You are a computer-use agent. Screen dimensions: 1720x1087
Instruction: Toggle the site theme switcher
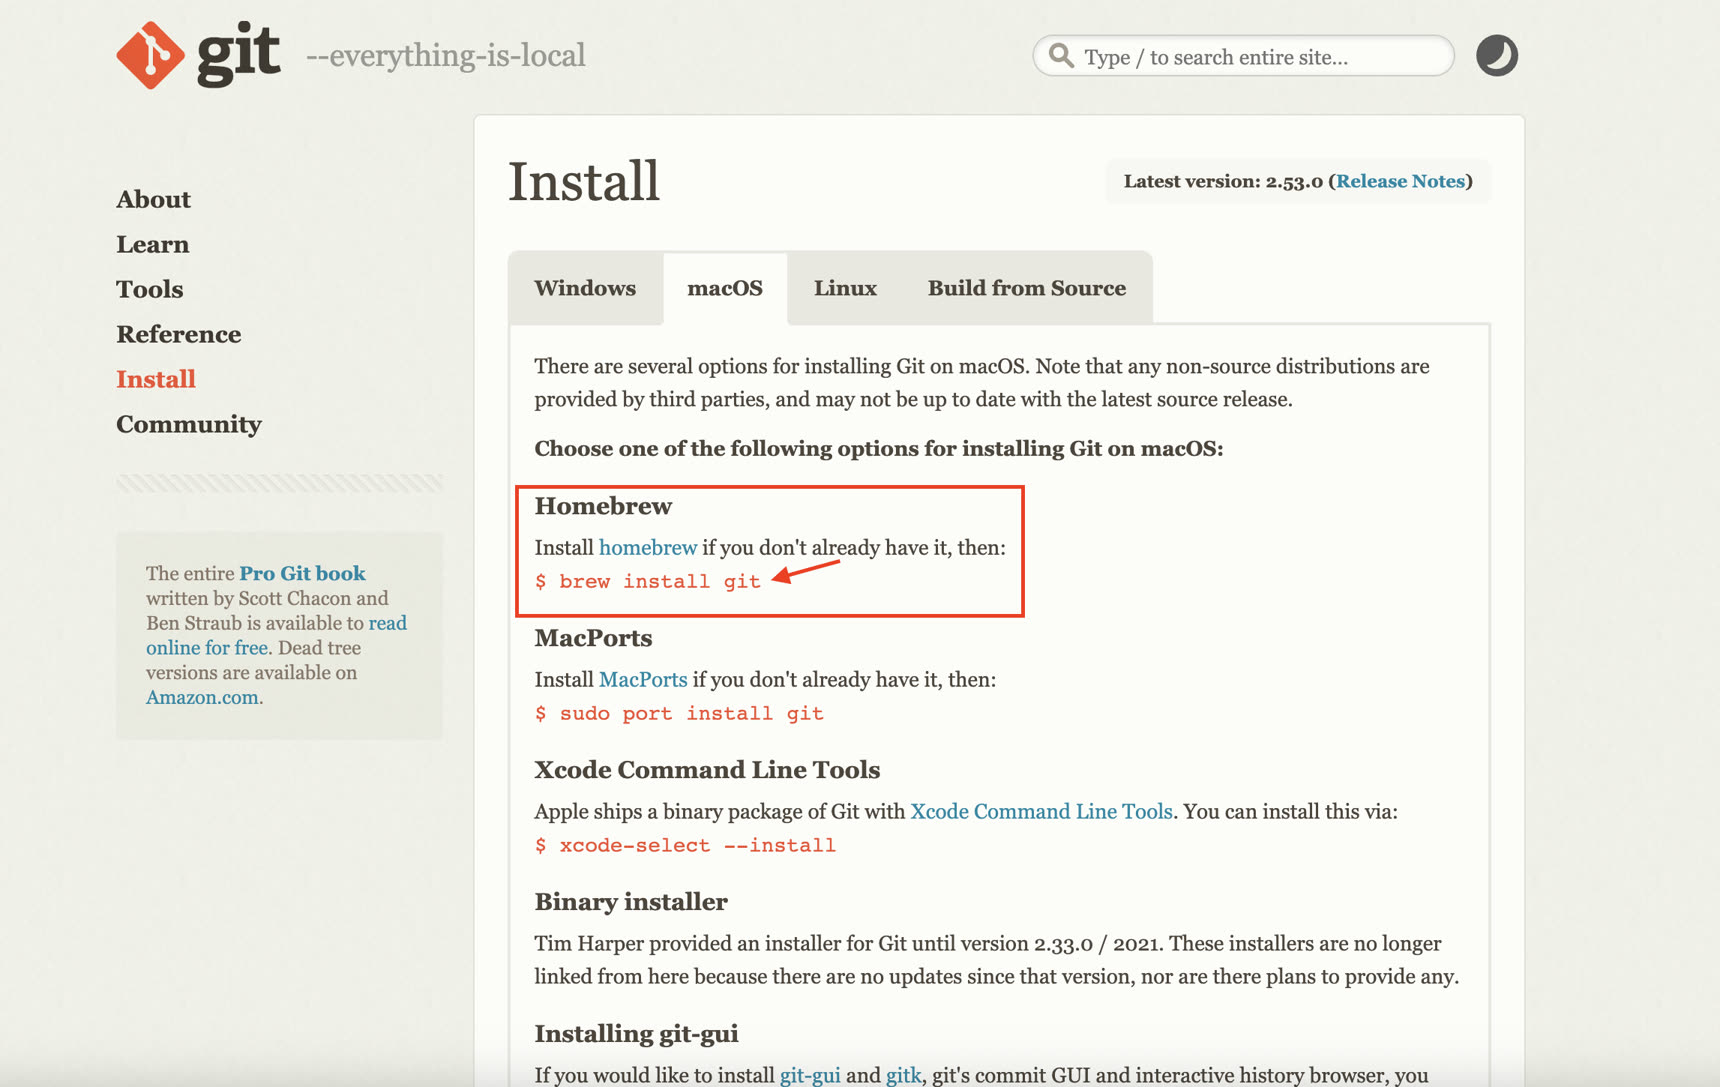click(x=1496, y=56)
